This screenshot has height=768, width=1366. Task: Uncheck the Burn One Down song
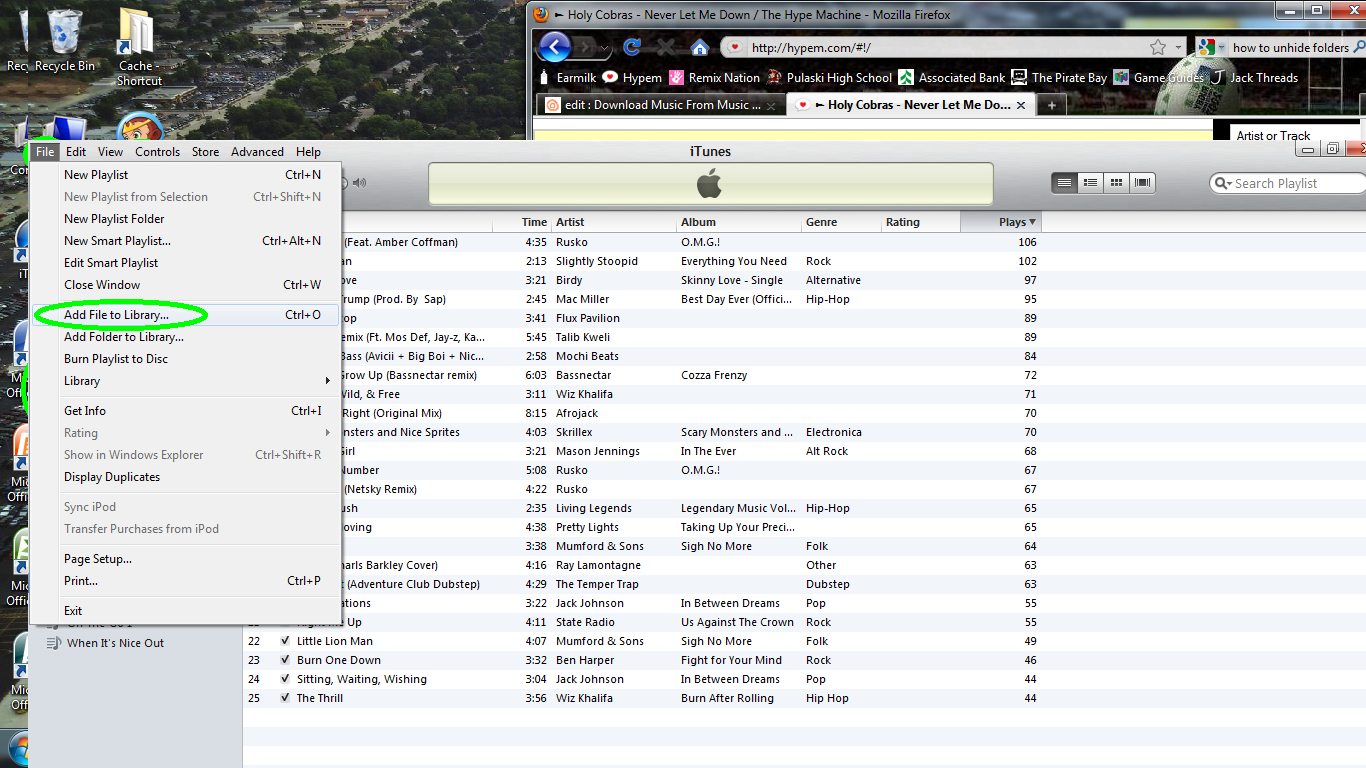click(x=285, y=660)
